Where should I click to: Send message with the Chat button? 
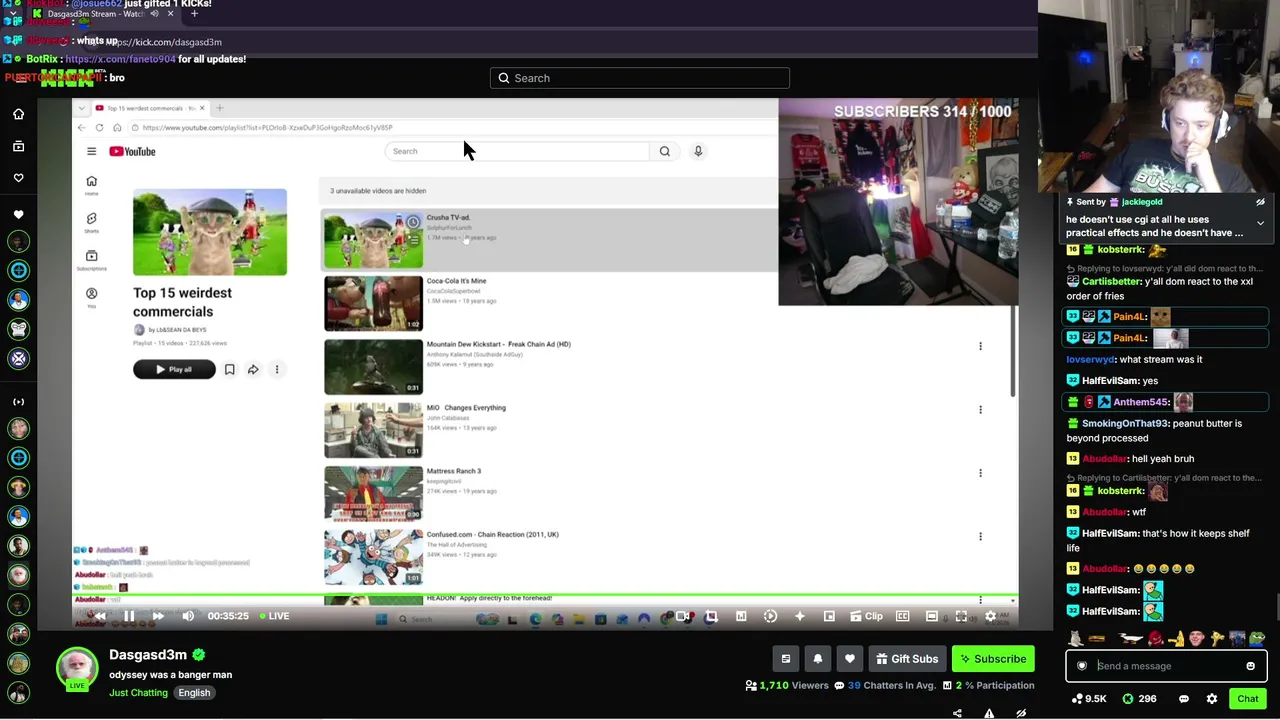pos(1248,699)
